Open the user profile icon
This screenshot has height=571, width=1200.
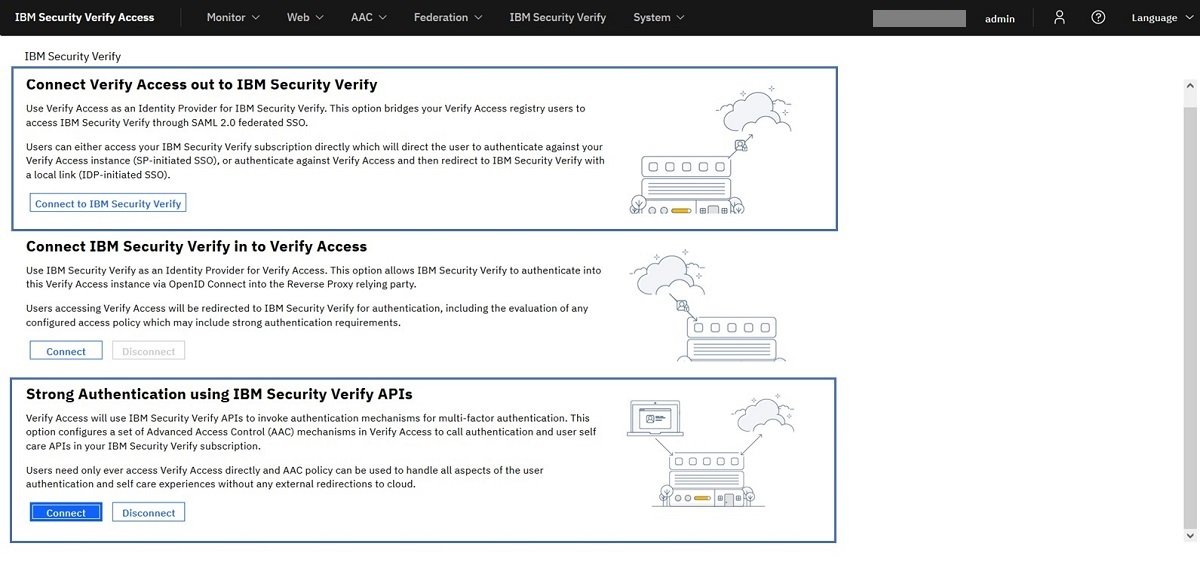pyautogui.click(x=1060, y=17)
